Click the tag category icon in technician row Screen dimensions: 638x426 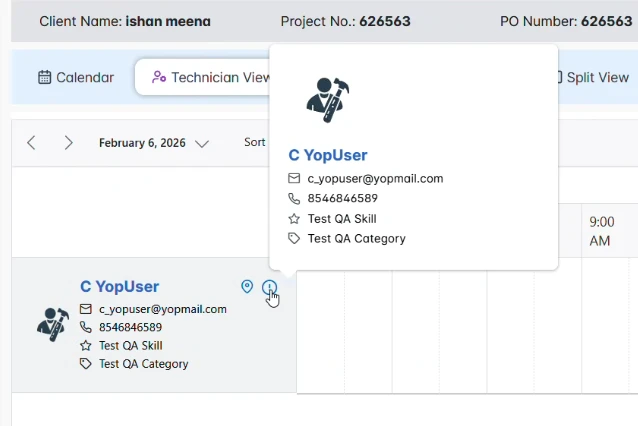click(x=85, y=364)
